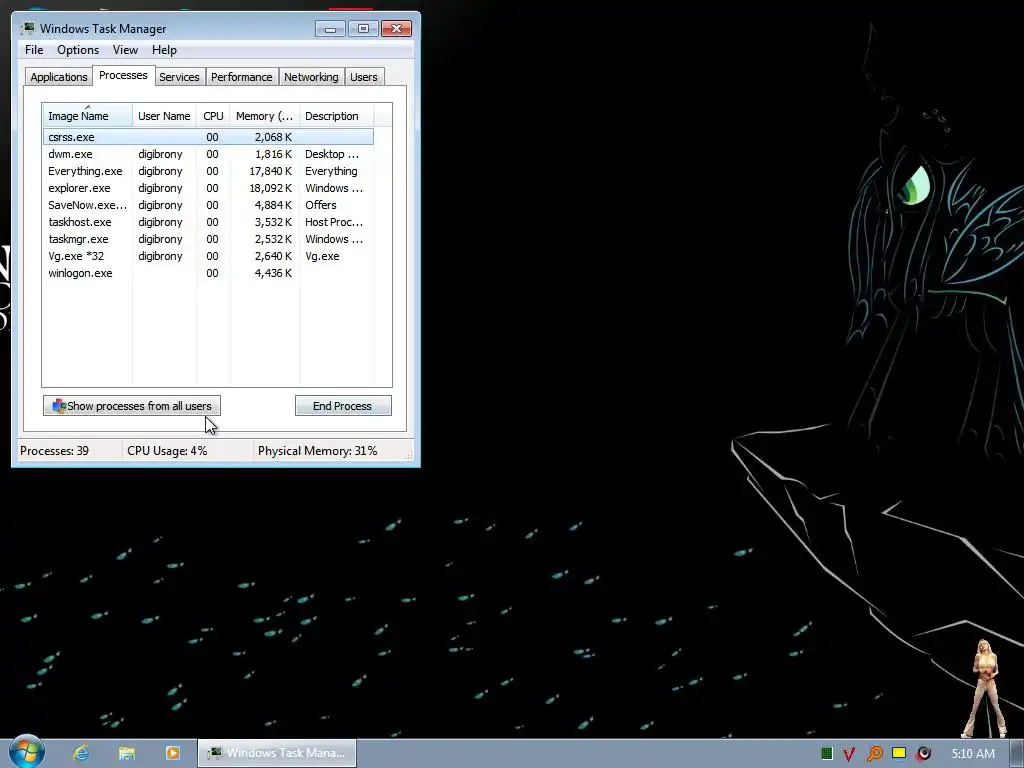Select the csrss.exe process row
The height and width of the screenshot is (768, 1024).
click(208, 136)
